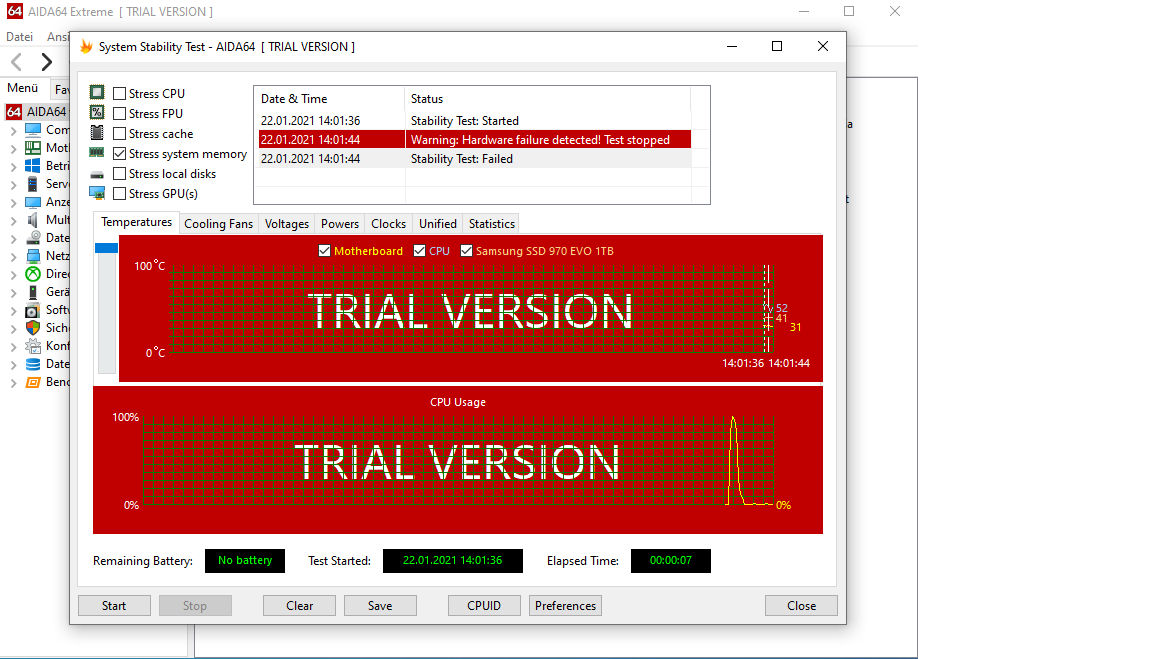Click the benchmark icon next to Benc tree item
1152x659 pixels.
pyautogui.click(x=33, y=382)
